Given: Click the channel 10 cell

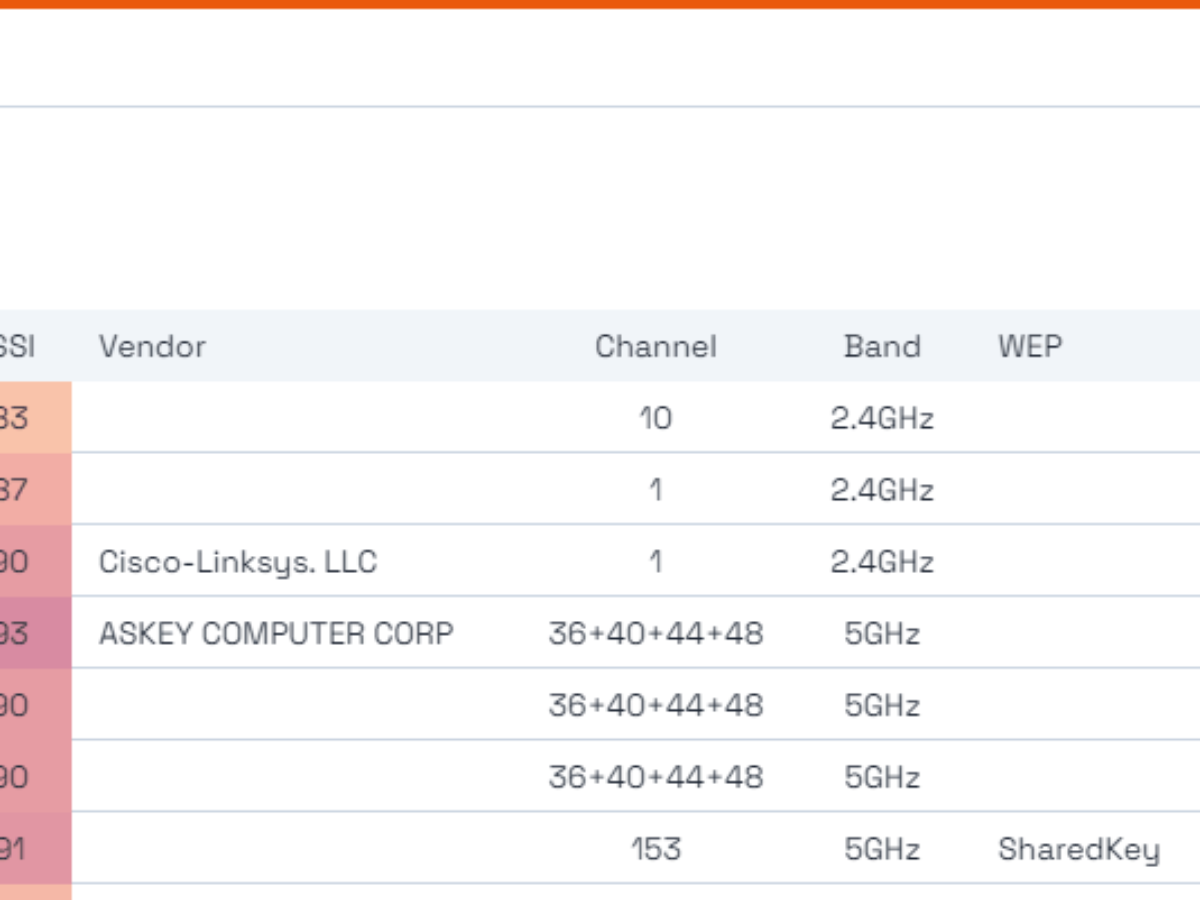Looking at the screenshot, I should click(x=655, y=418).
